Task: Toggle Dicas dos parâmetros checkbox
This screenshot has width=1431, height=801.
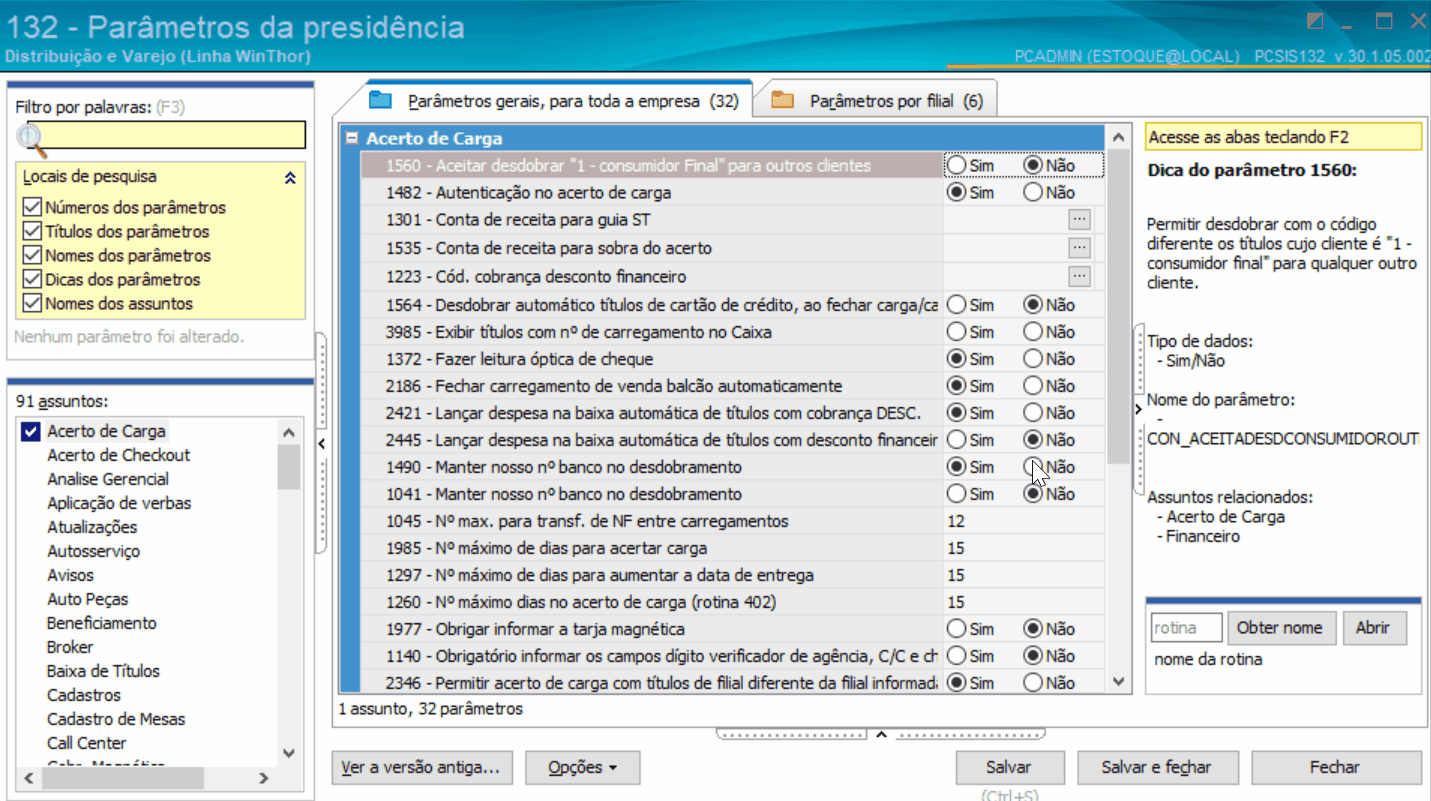Action: click(x=31, y=280)
